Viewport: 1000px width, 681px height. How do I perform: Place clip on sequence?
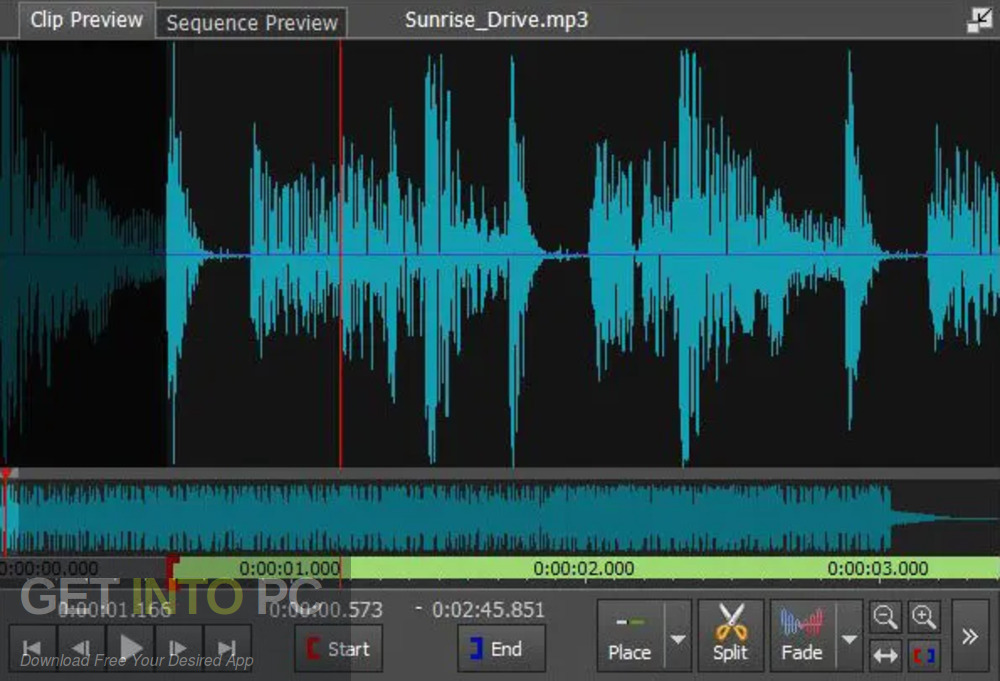[630, 636]
